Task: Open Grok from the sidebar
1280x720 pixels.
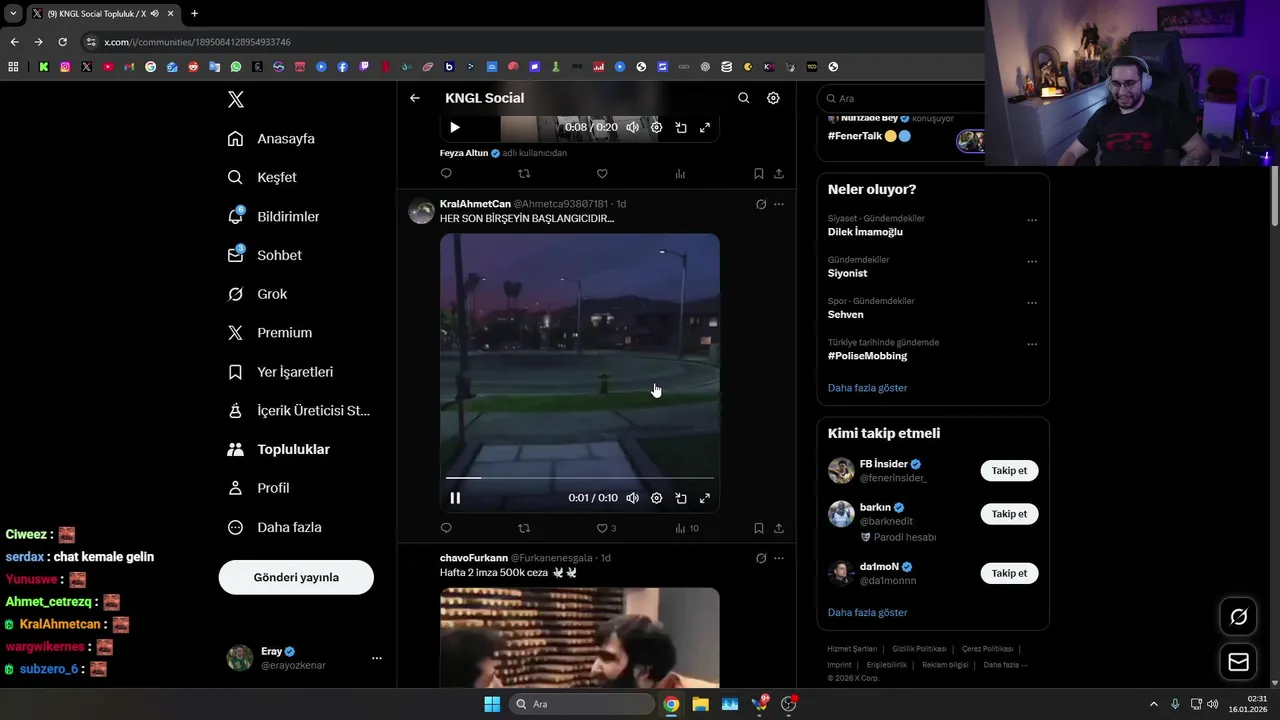Action: coord(257,294)
